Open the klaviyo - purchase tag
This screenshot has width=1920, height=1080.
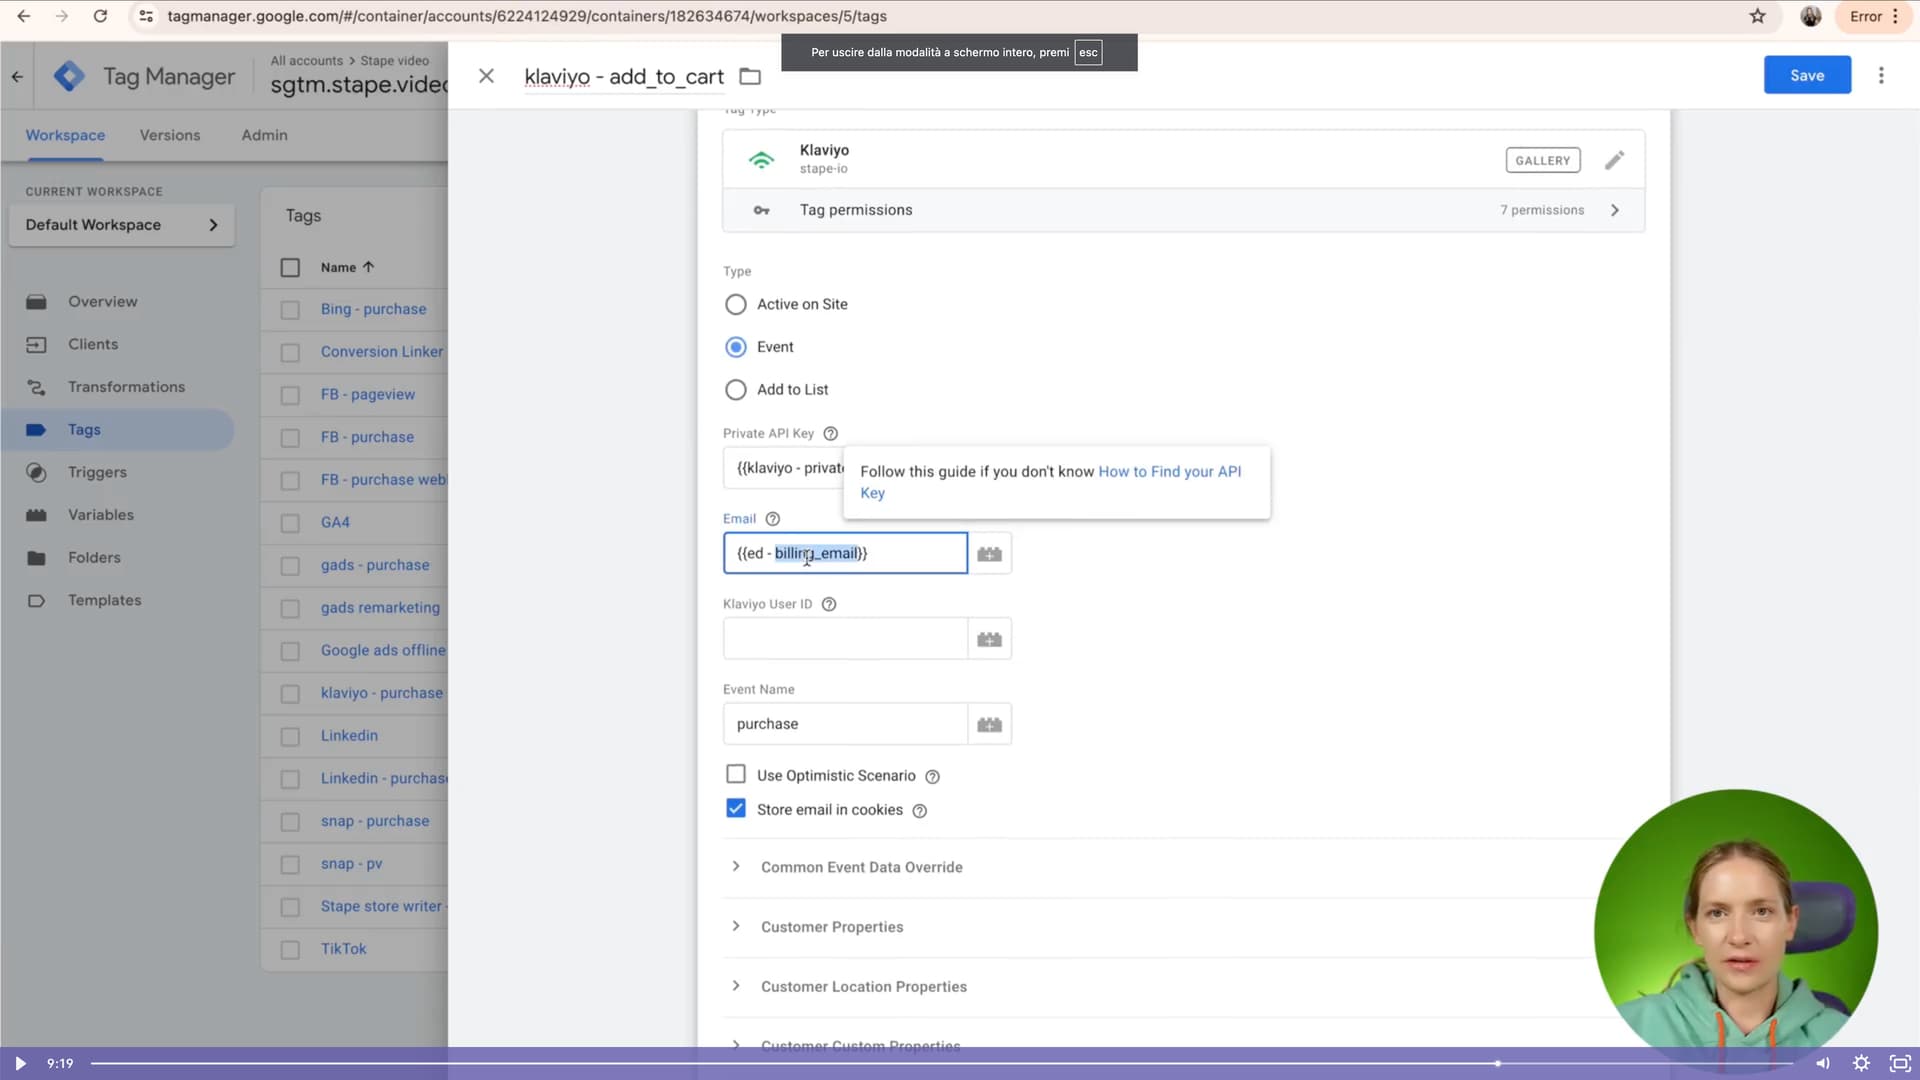click(x=381, y=693)
